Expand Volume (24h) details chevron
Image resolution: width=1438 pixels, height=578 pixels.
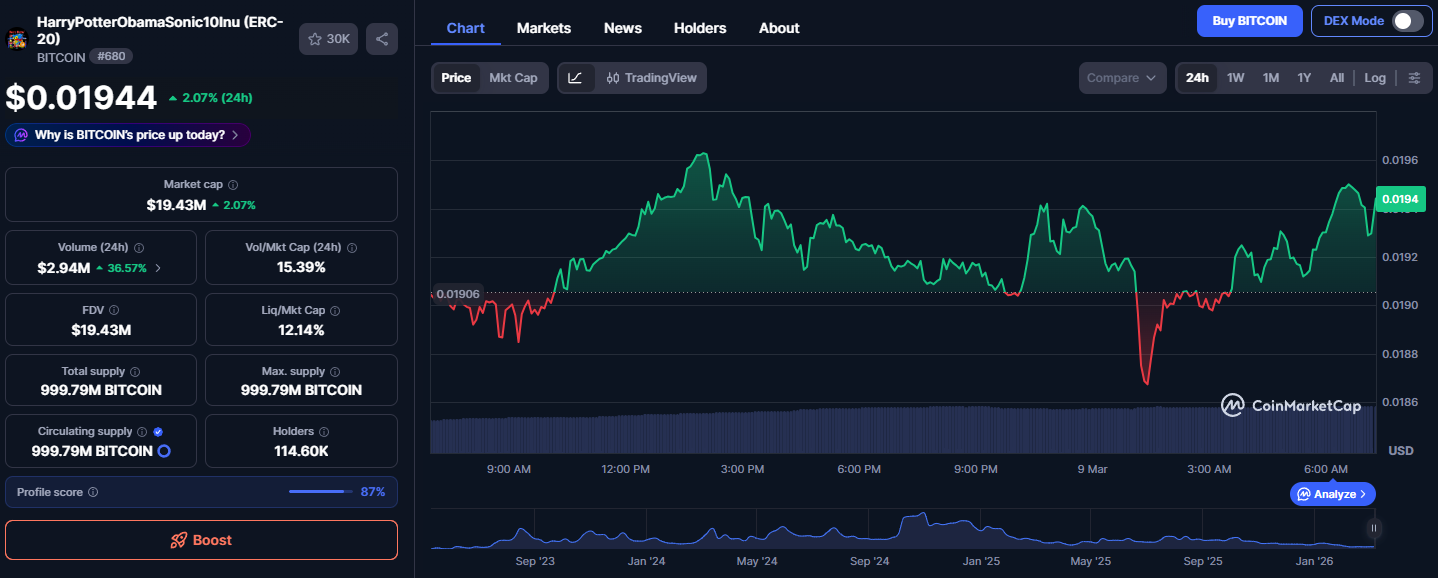(158, 268)
